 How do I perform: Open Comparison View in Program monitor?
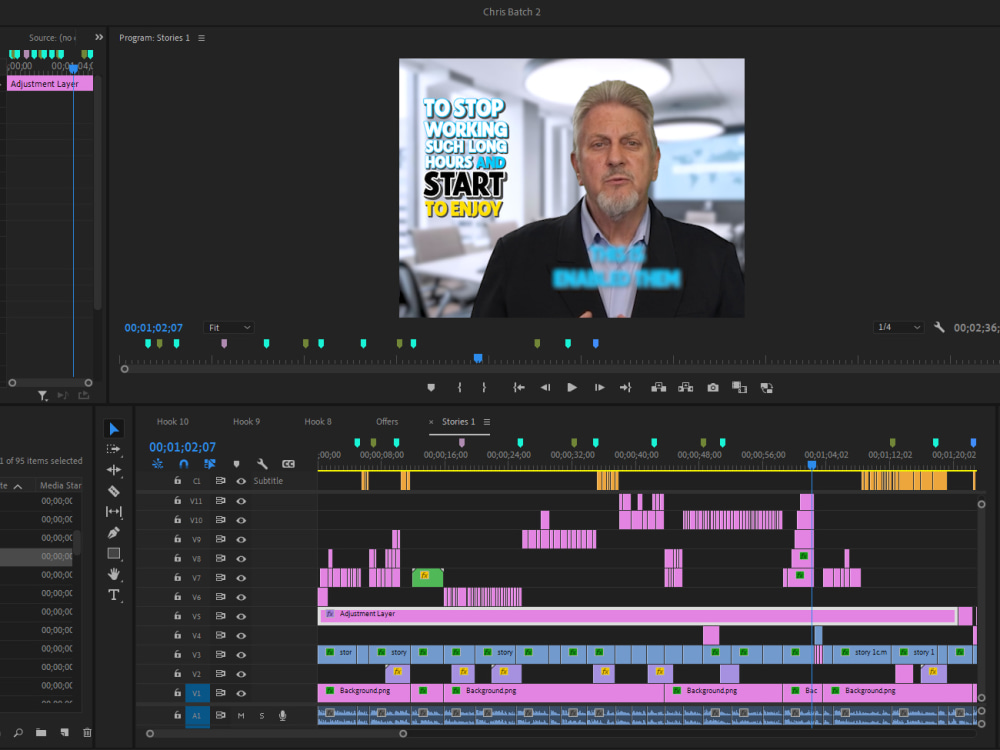tap(739, 387)
